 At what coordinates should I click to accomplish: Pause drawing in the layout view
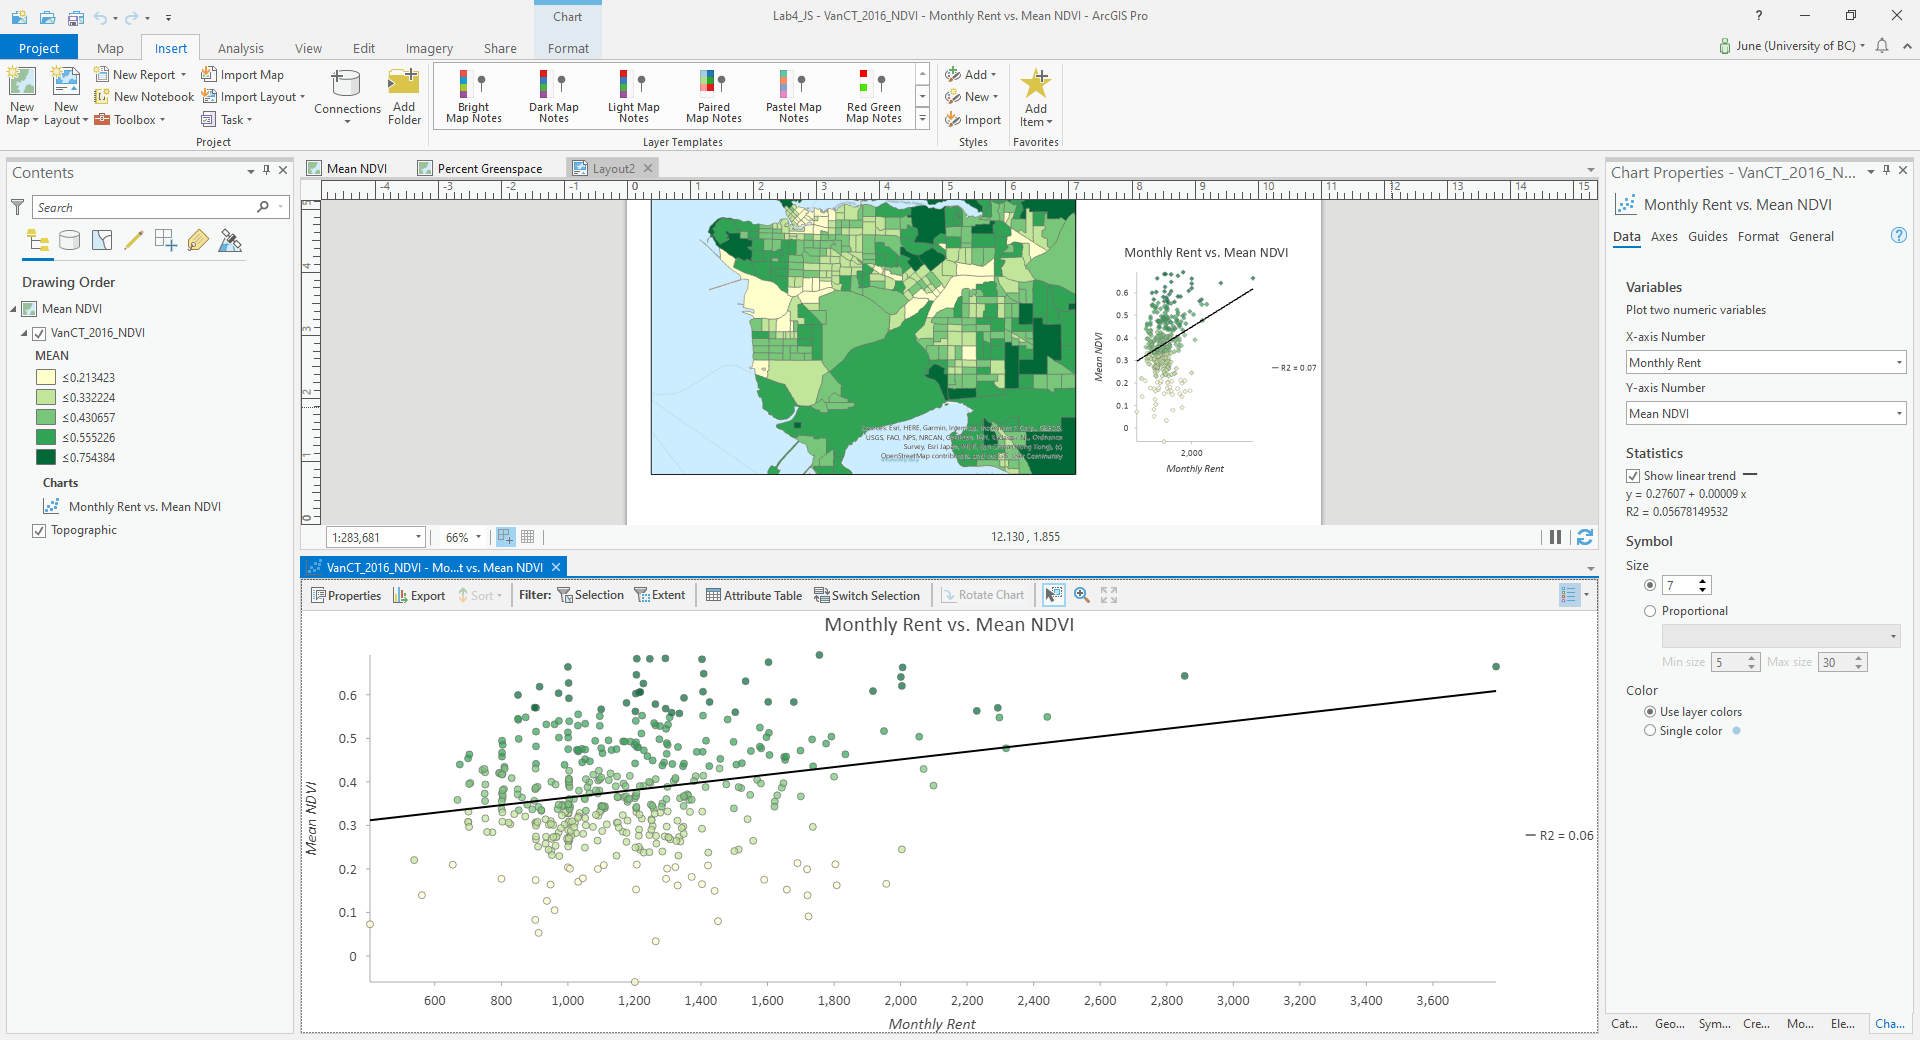[x=1555, y=537]
